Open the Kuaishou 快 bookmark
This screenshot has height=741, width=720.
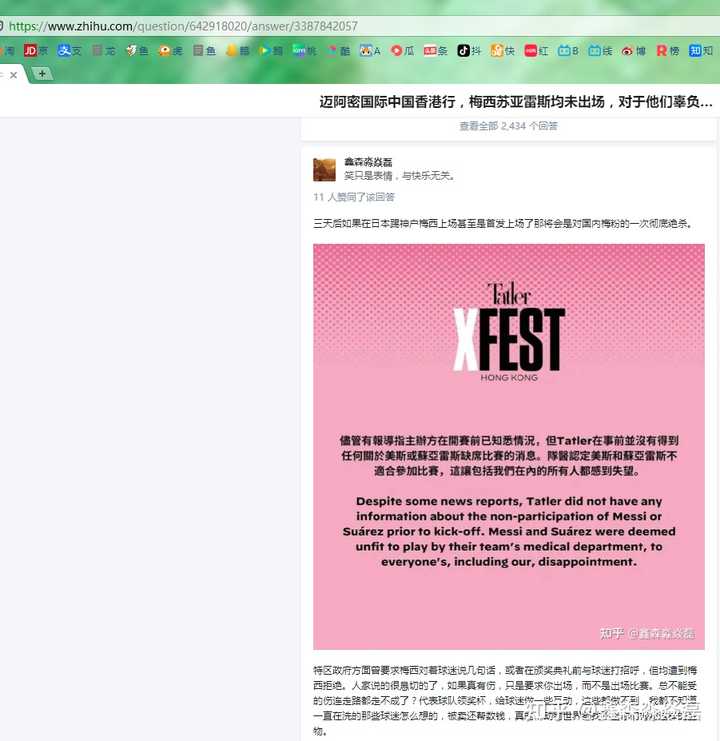pyautogui.click(x=503, y=51)
